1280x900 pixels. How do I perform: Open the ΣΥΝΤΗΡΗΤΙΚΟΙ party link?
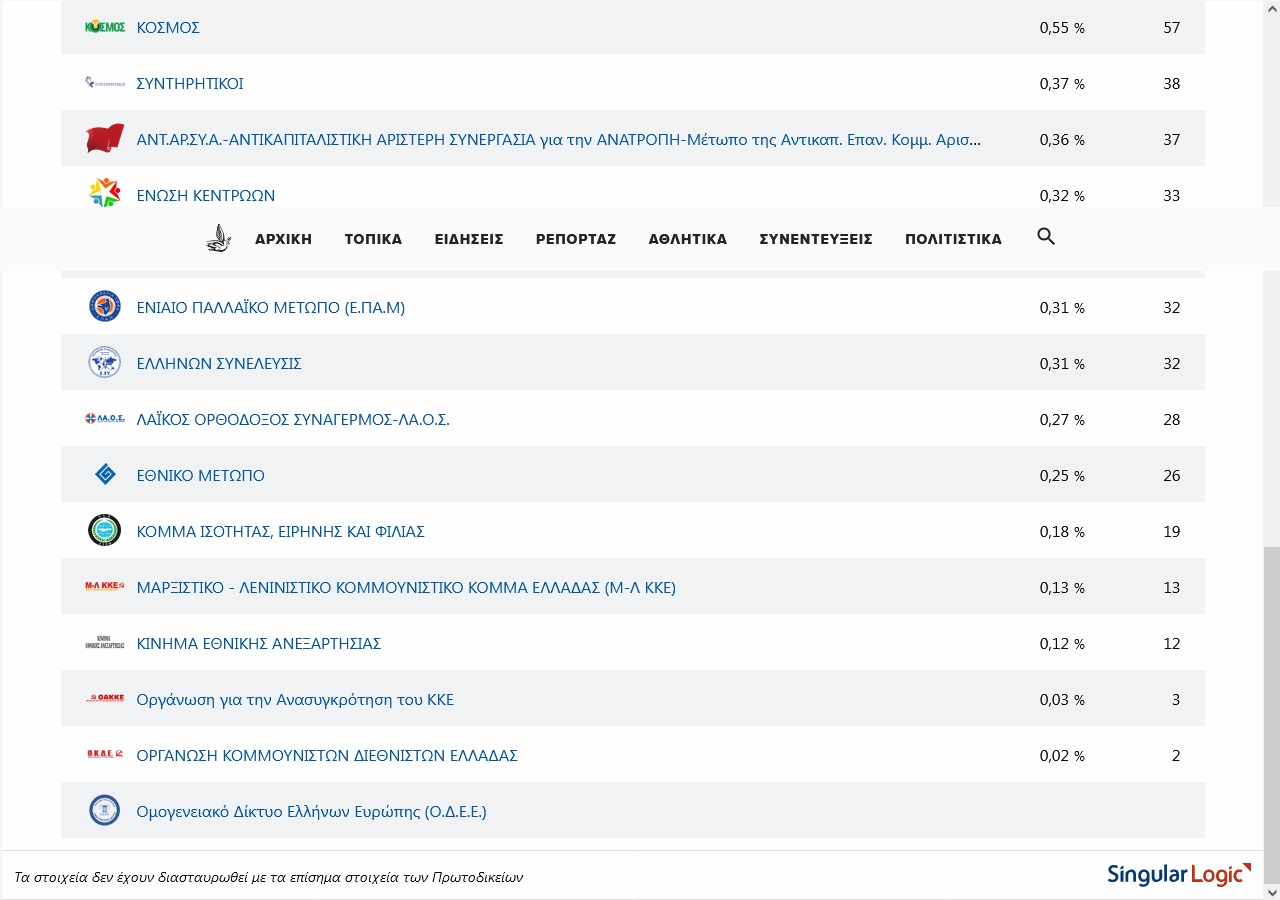pyautogui.click(x=190, y=84)
